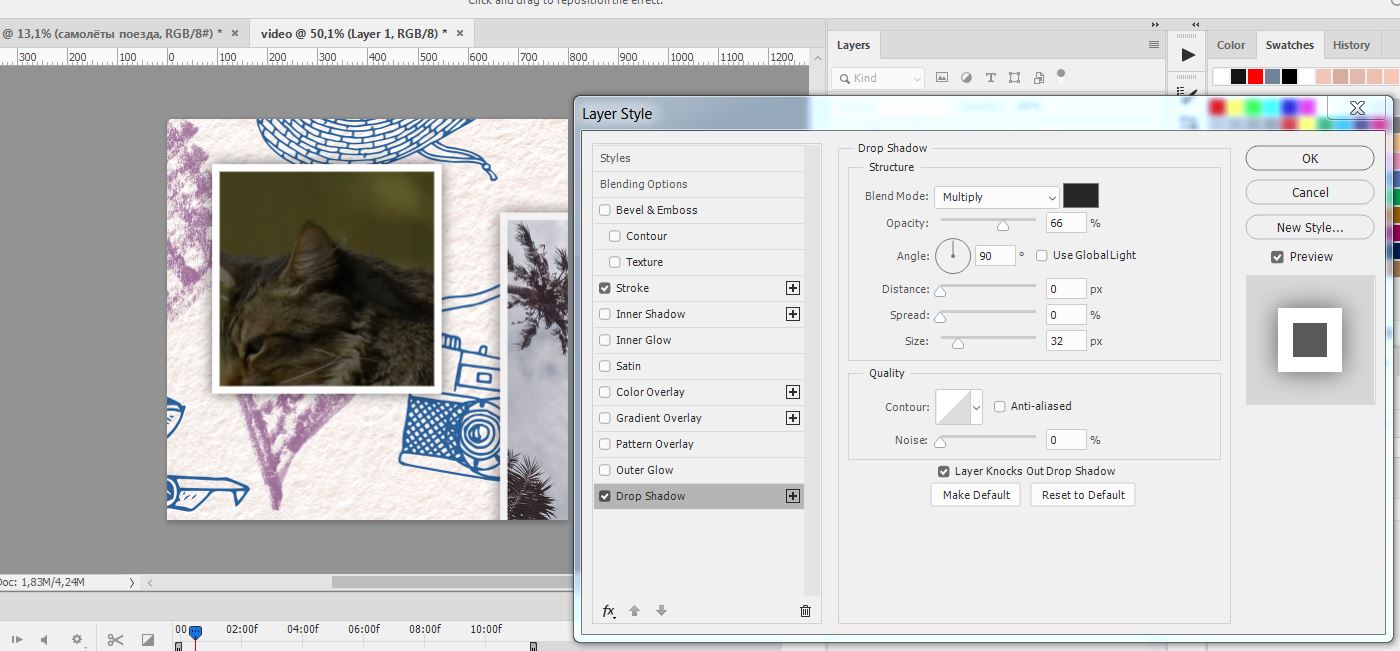The image size is (1400, 651).
Task: Open timeline settings gear icon
Action: [x=77, y=640]
